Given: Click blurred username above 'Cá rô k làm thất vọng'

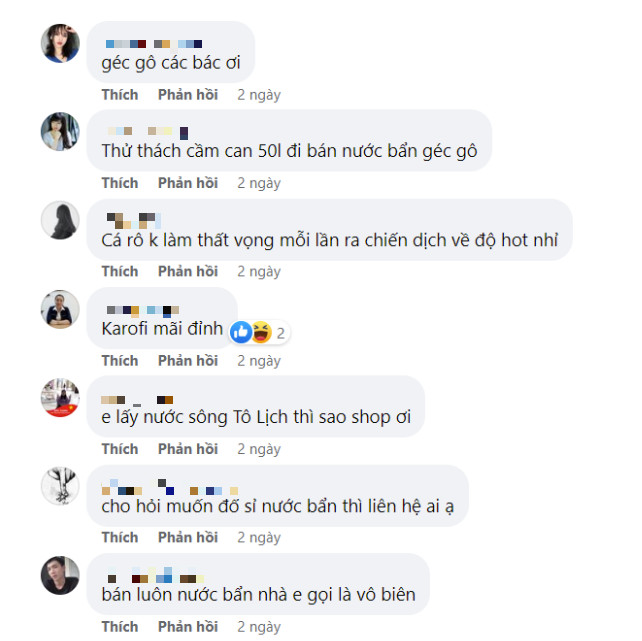Looking at the screenshot, I should point(133,220).
